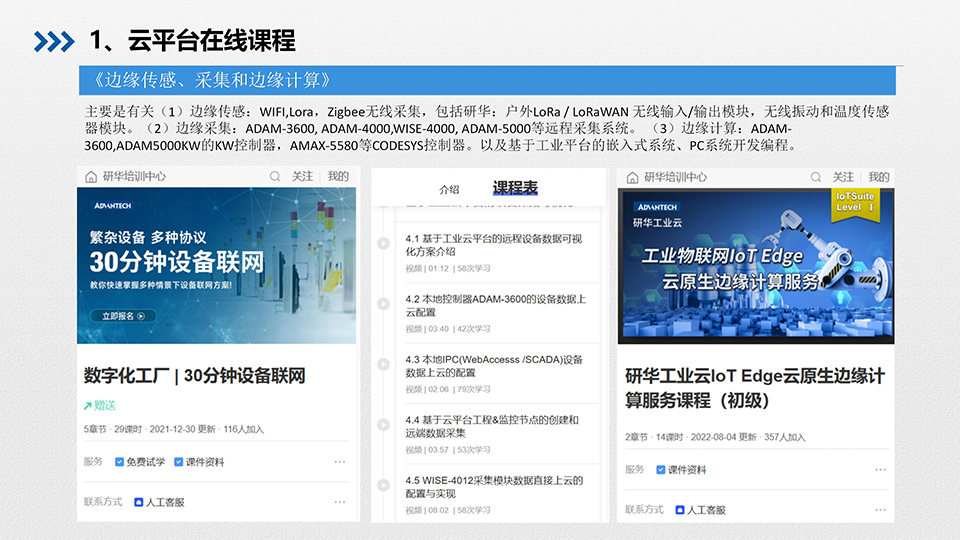Screen dimensions: 960x540
Task: Click the search icon in left panel header
Action: click(x=275, y=177)
